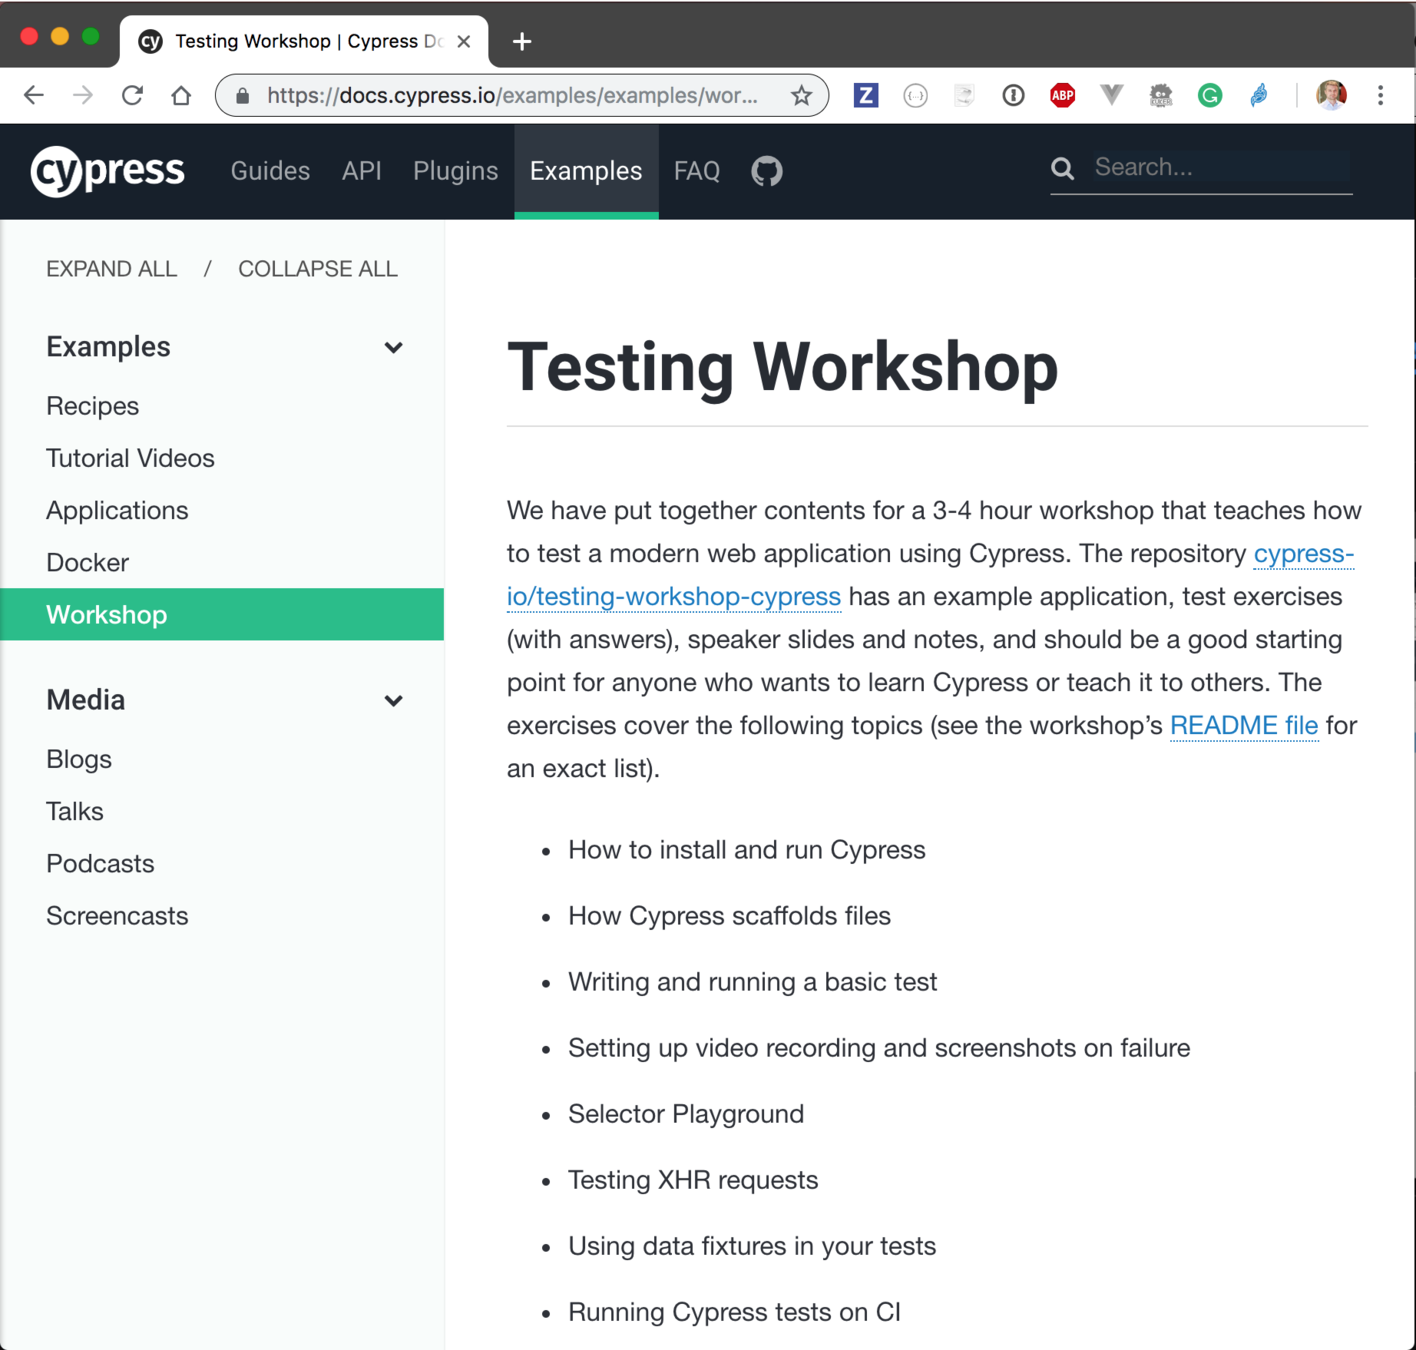1416x1350 pixels.
Task: Click the Vue devtools extension icon
Action: [1111, 95]
